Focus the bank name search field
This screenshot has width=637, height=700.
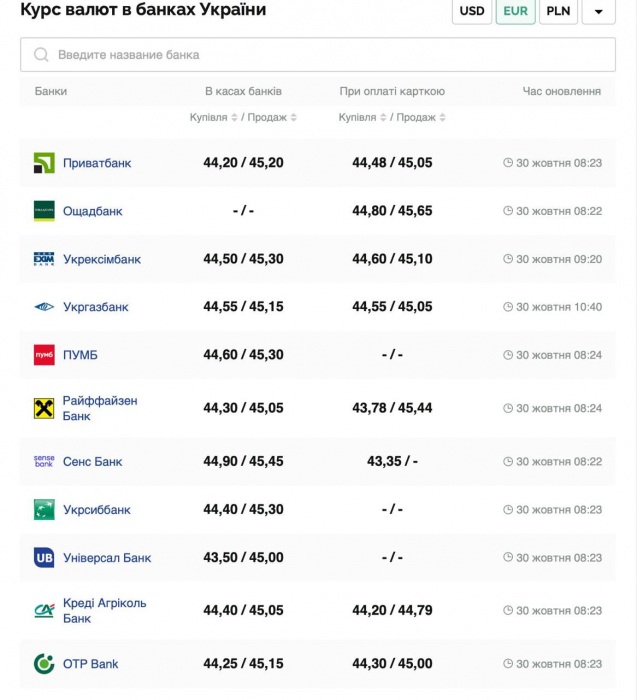[318, 55]
